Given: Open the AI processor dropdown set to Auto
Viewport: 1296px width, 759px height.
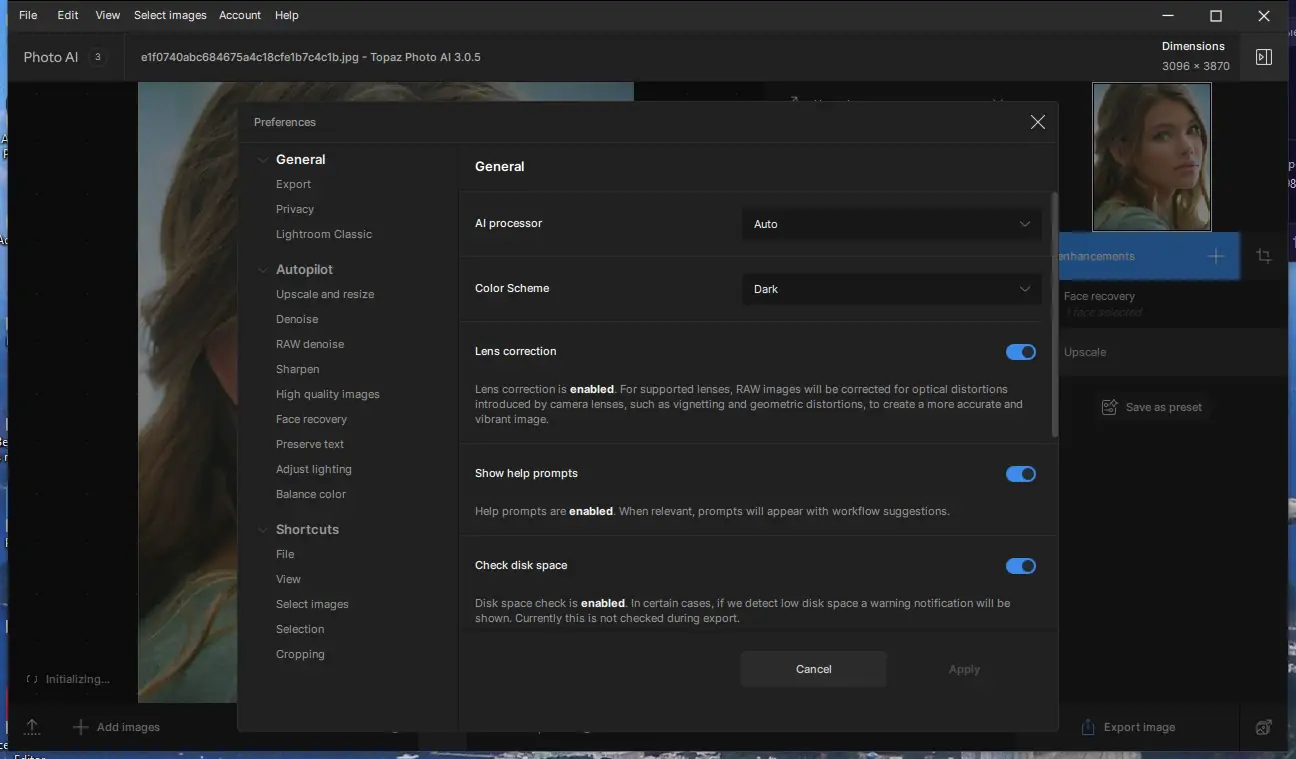Looking at the screenshot, I should pyautogui.click(x=891, y=224).
